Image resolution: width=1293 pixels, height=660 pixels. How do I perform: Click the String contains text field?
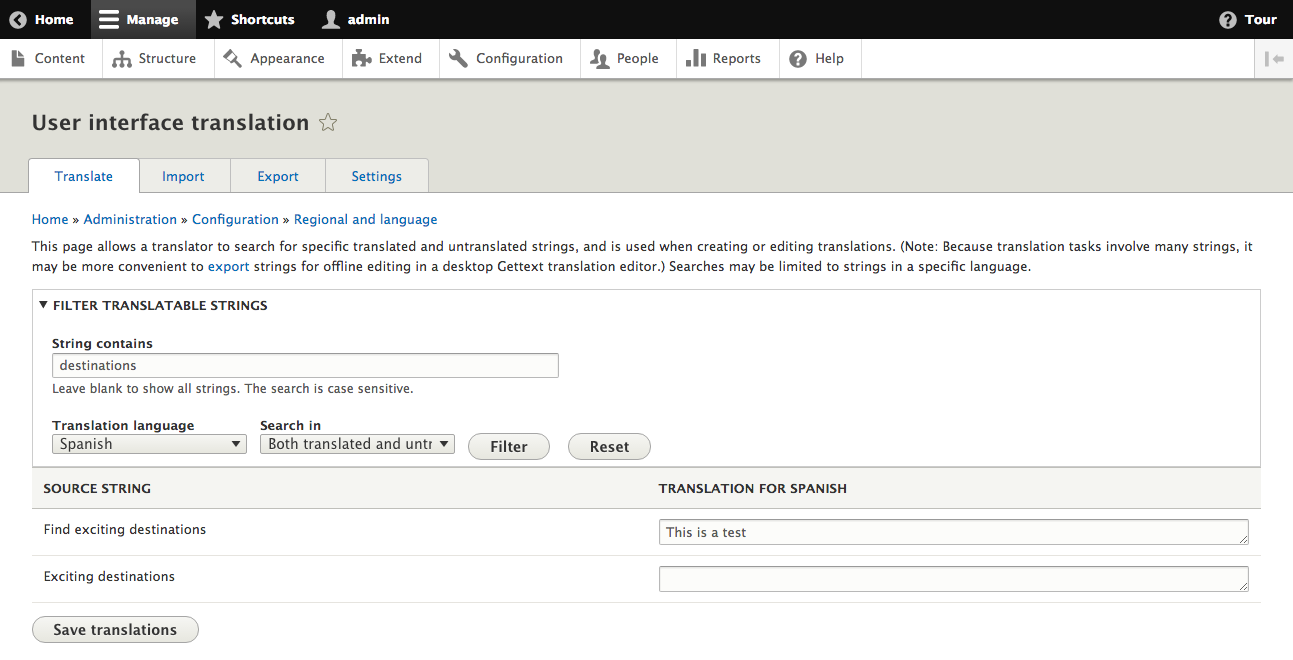pyautogui.click(x=305, y=366)
